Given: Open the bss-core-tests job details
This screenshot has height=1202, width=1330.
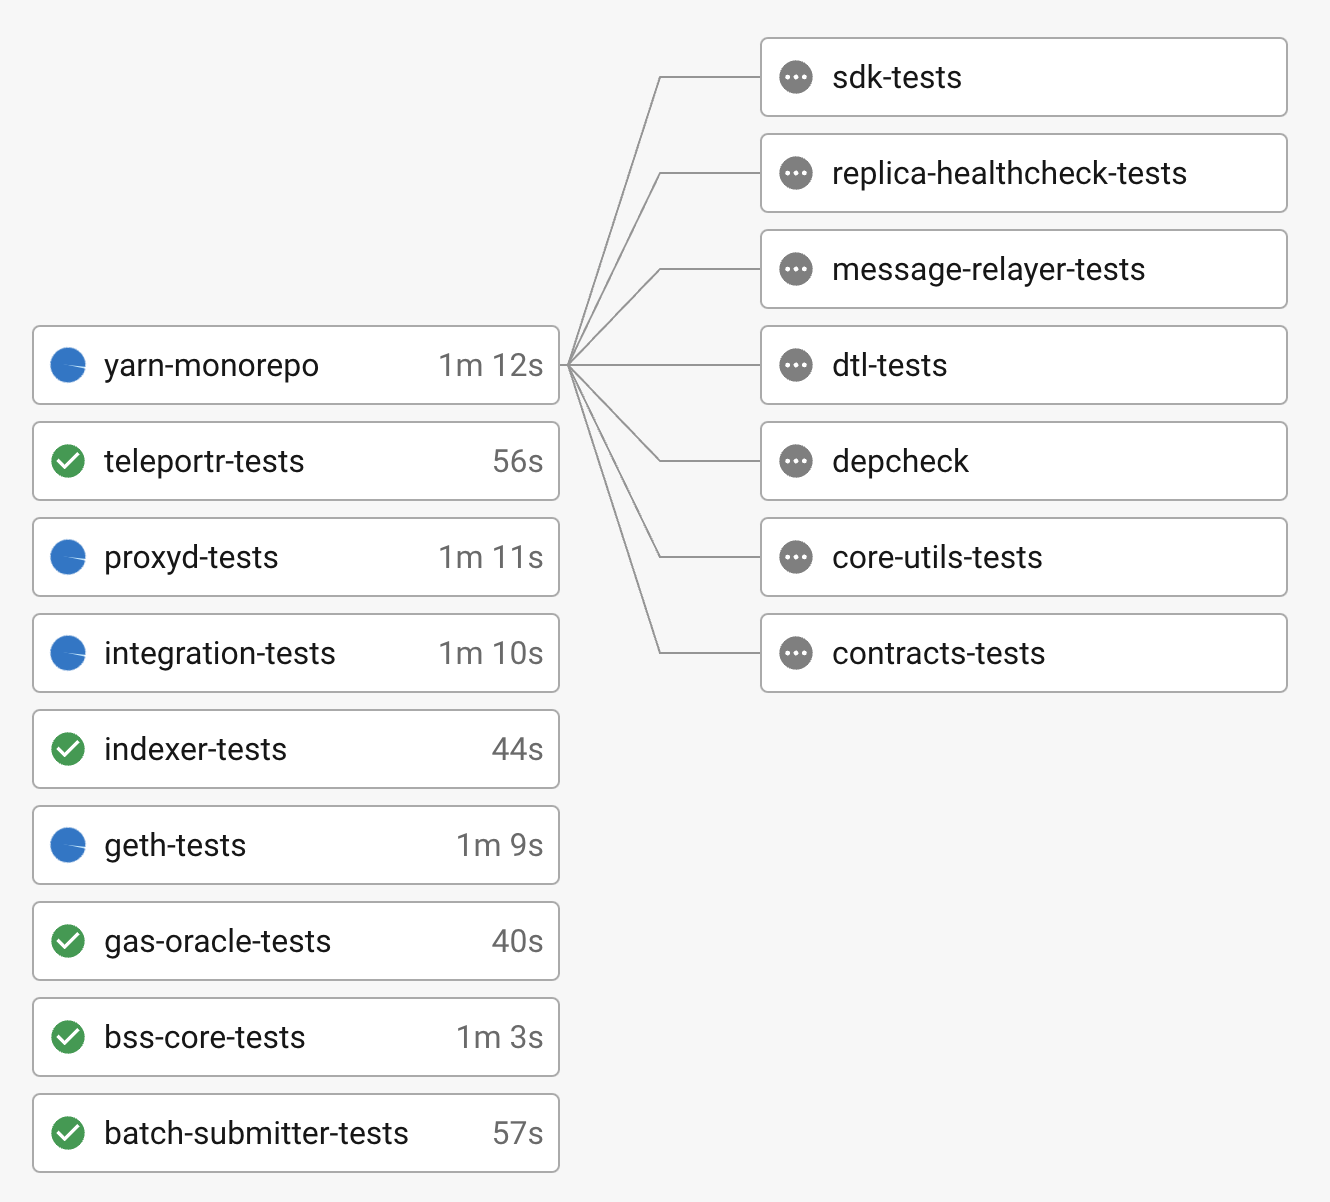Looking at the screenshot, I should 296,1037.
